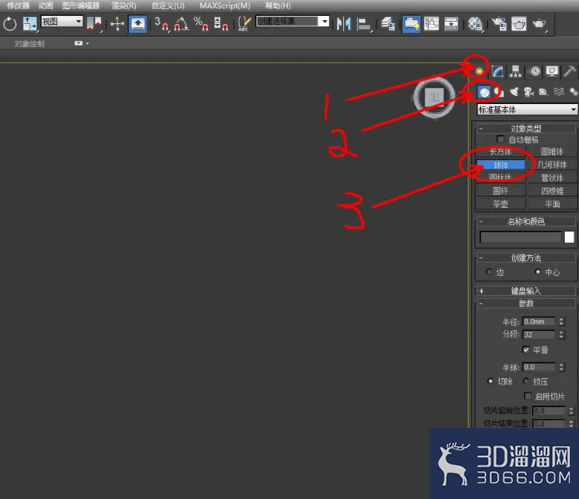
Task: Switch to the Hierarchy panel tab
Action: coord(515,71)
